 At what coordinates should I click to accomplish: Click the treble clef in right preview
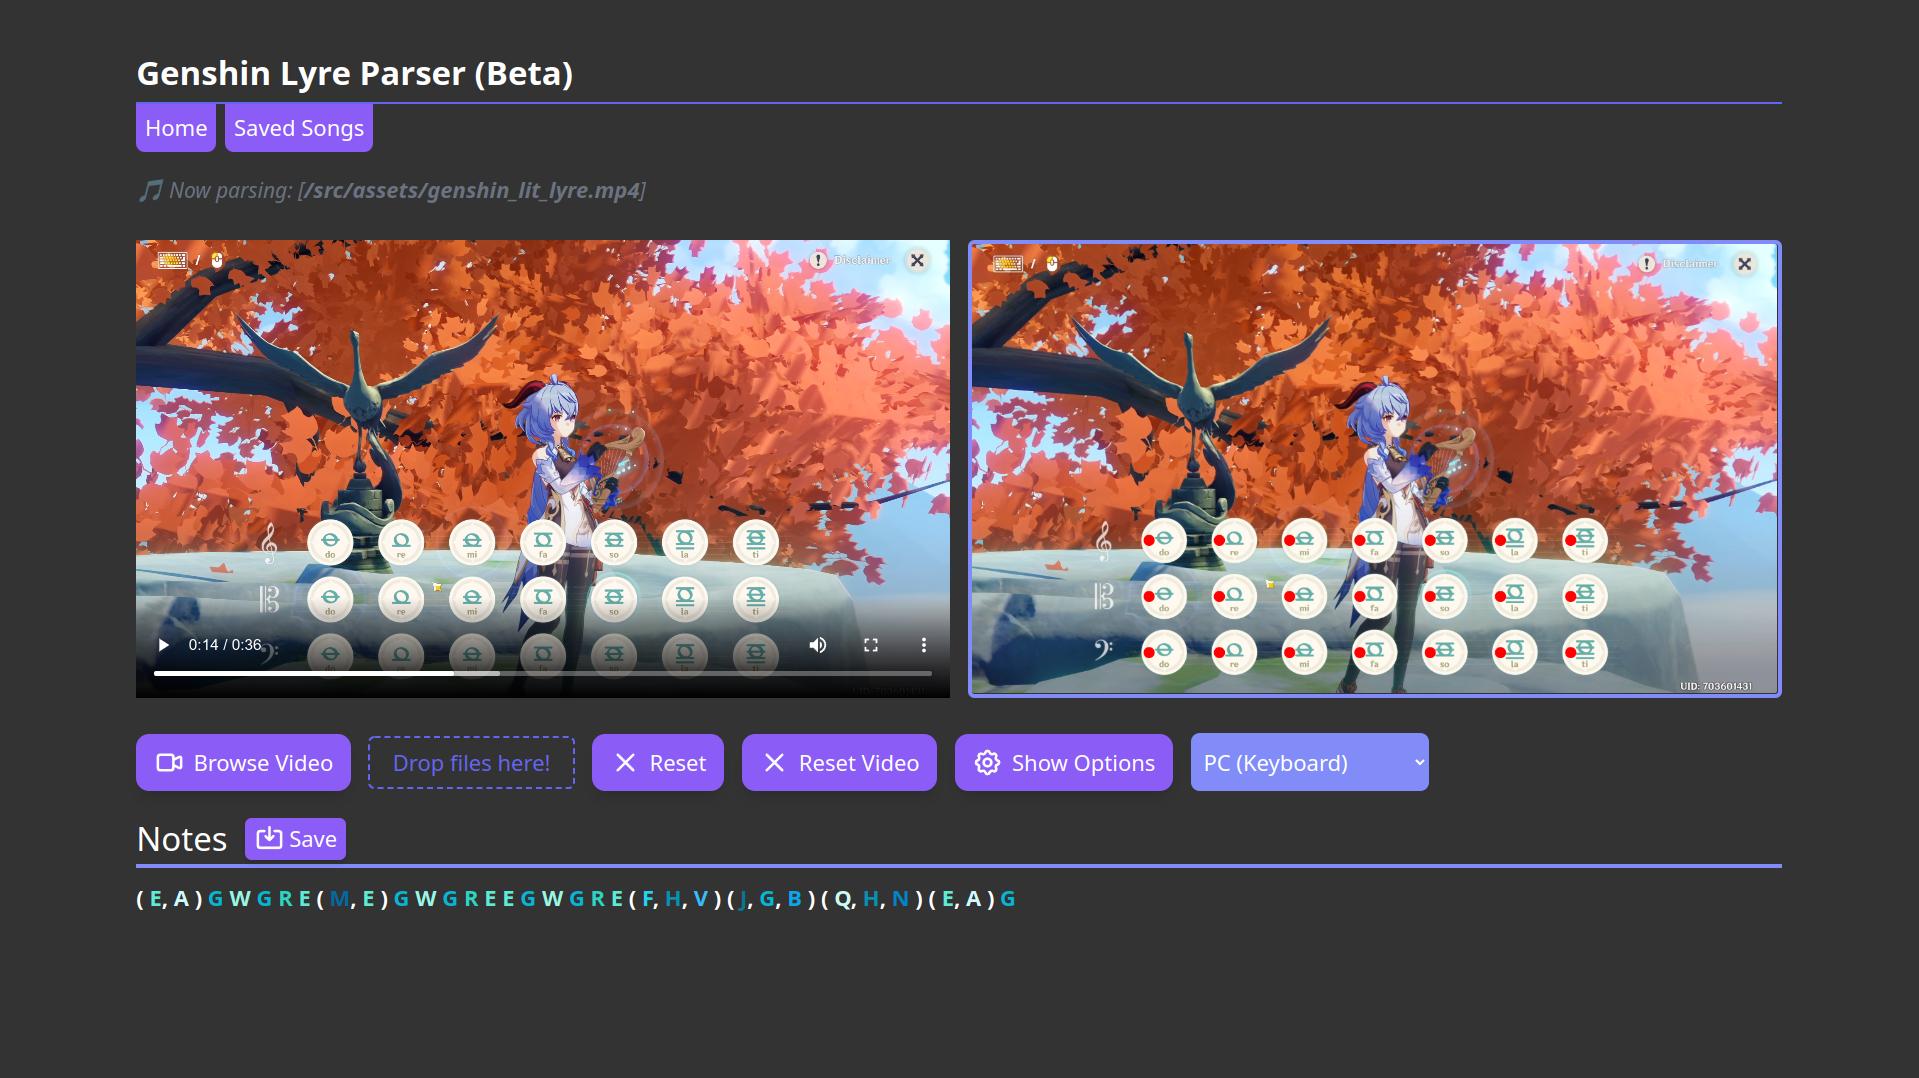click(1103, 541)
